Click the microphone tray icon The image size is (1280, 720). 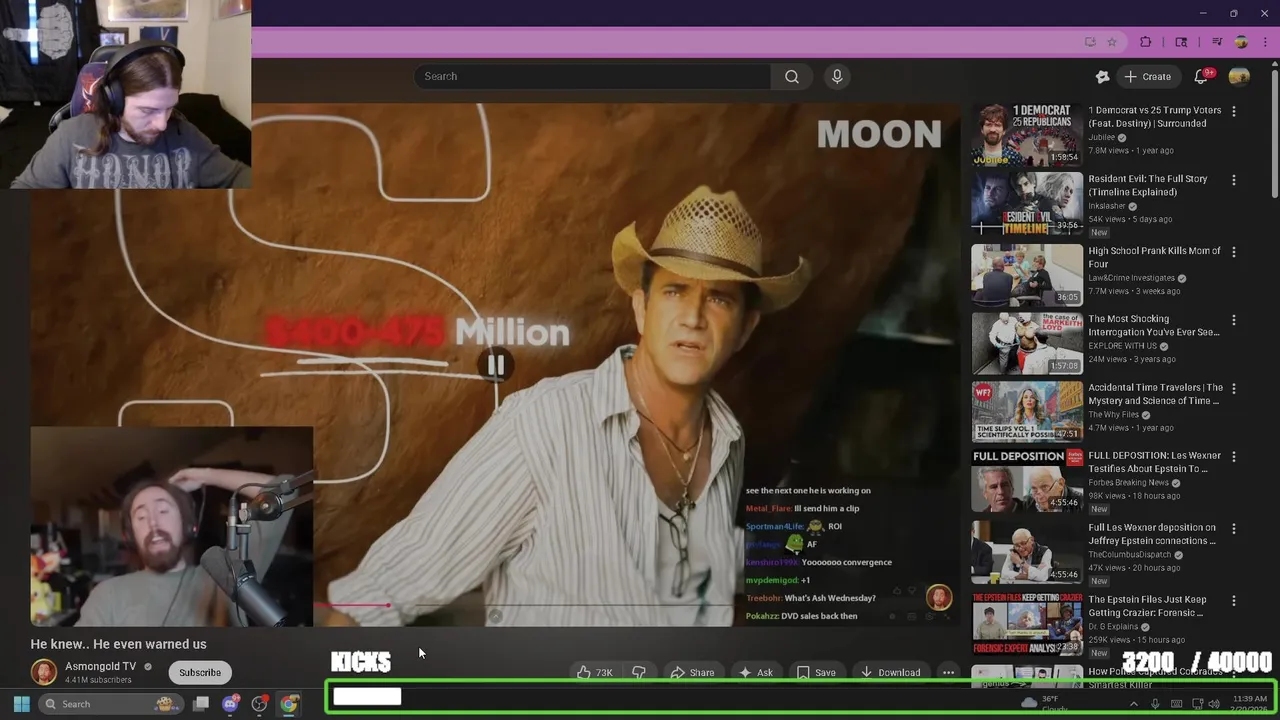click(1155, 704)
